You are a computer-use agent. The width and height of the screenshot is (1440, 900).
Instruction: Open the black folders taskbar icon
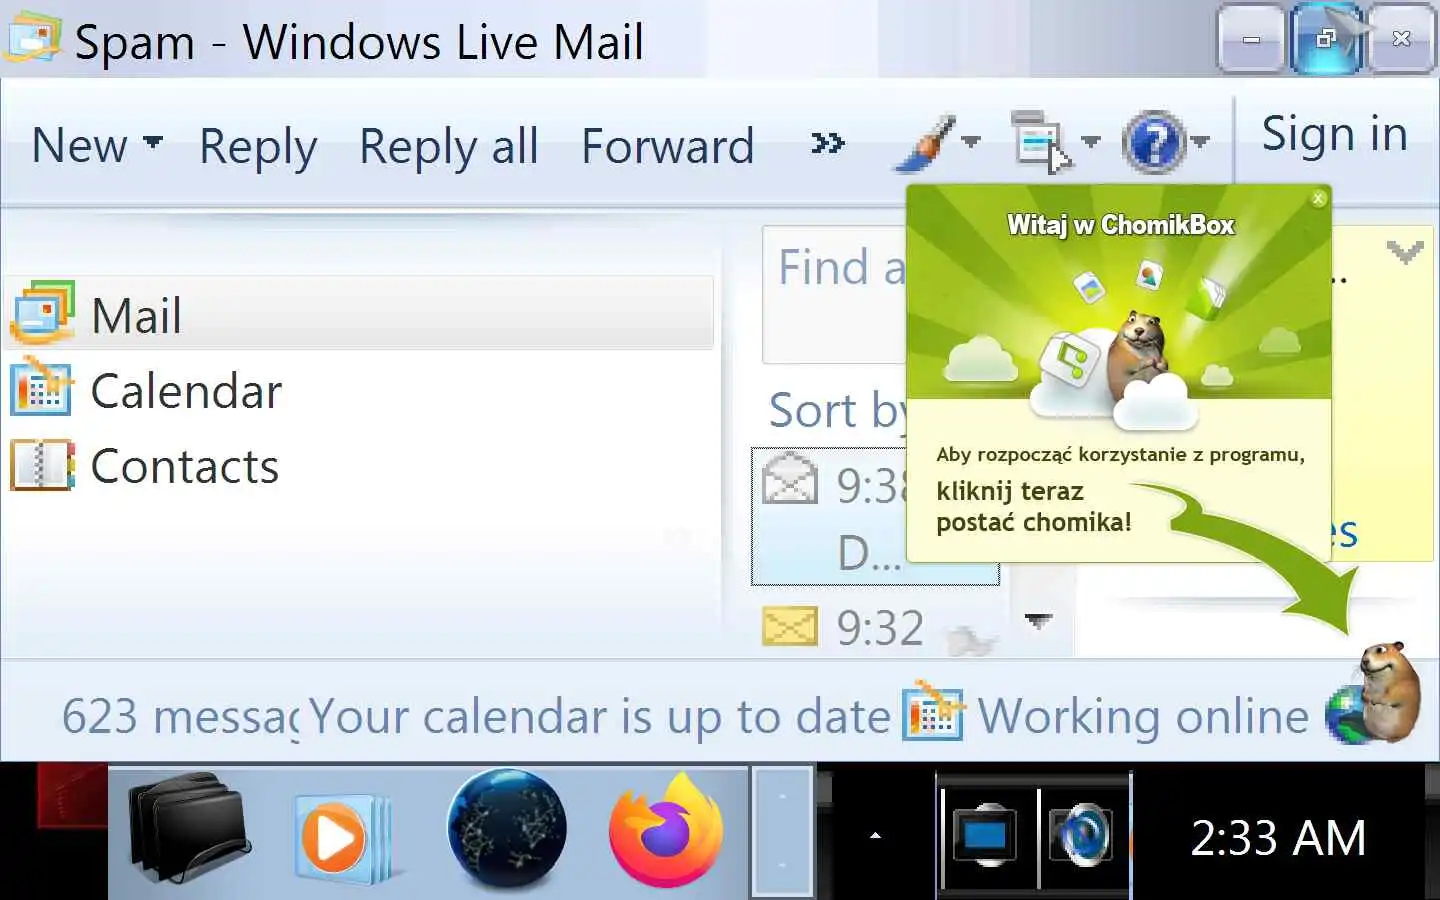point(188,828)
